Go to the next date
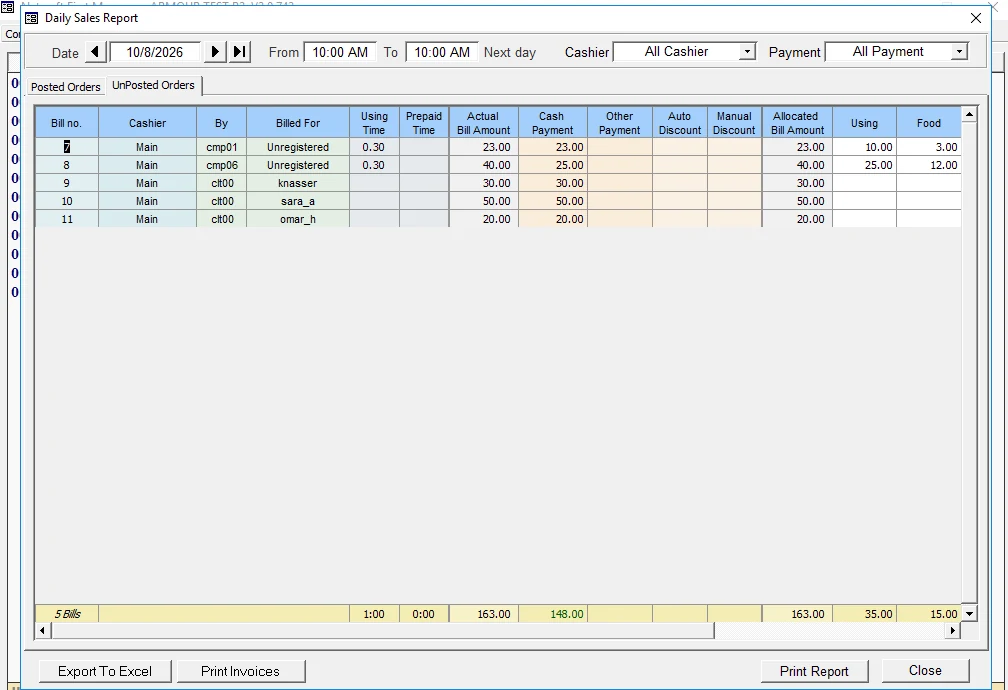This screenshot has height=690, width=1008. click(215, 52)
